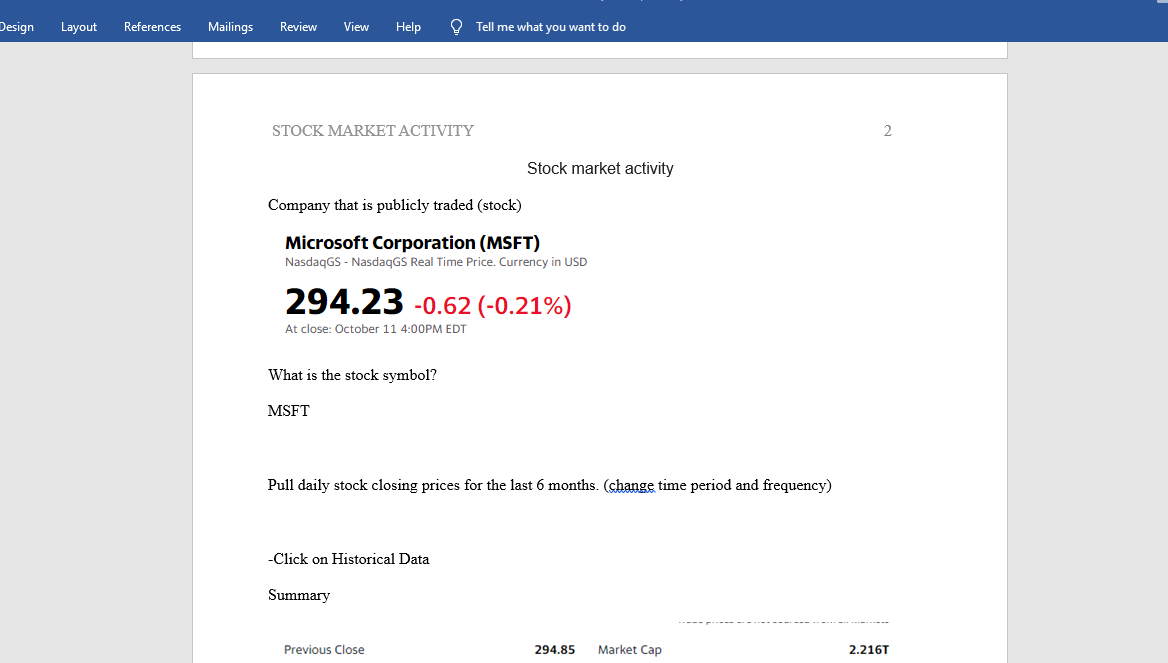The image size is (1168, 663).
Task: Click the stock price 294.23
Action: coord(344,302)
